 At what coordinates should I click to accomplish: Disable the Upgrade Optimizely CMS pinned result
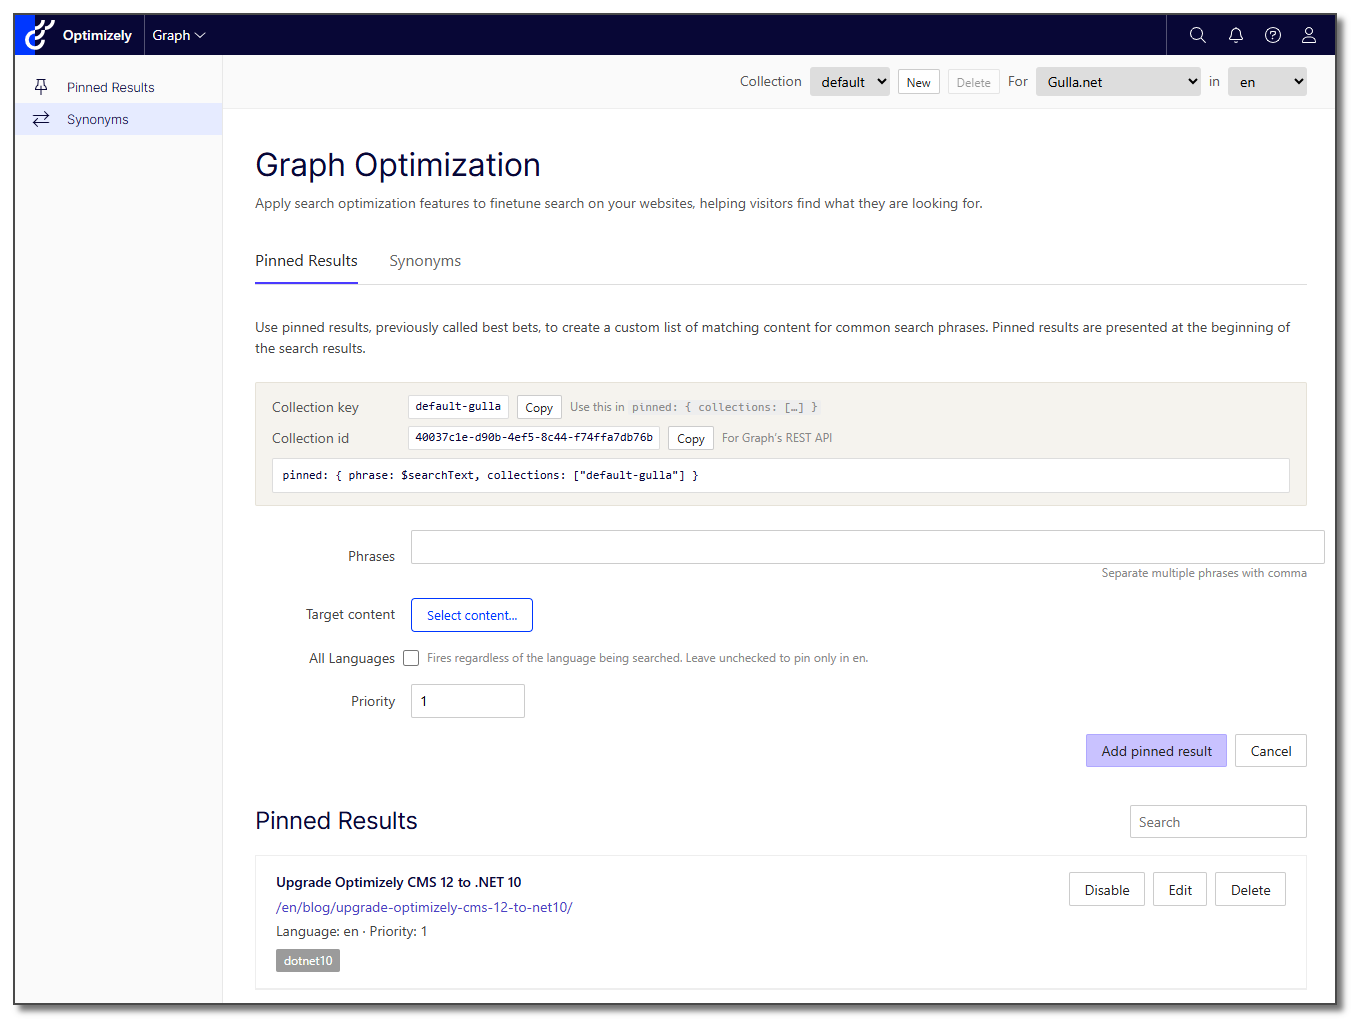point(1107,889)
